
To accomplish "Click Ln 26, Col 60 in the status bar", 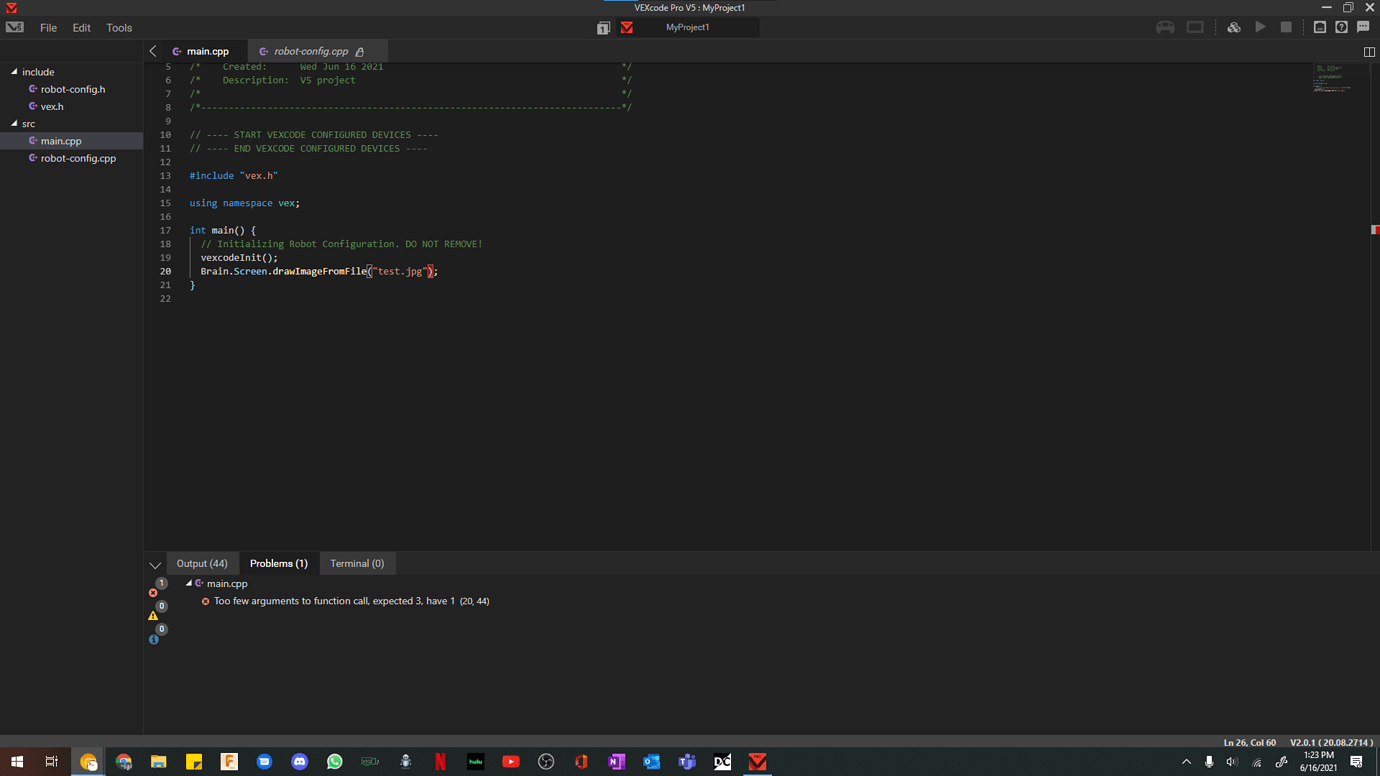I will point(1249,742).
